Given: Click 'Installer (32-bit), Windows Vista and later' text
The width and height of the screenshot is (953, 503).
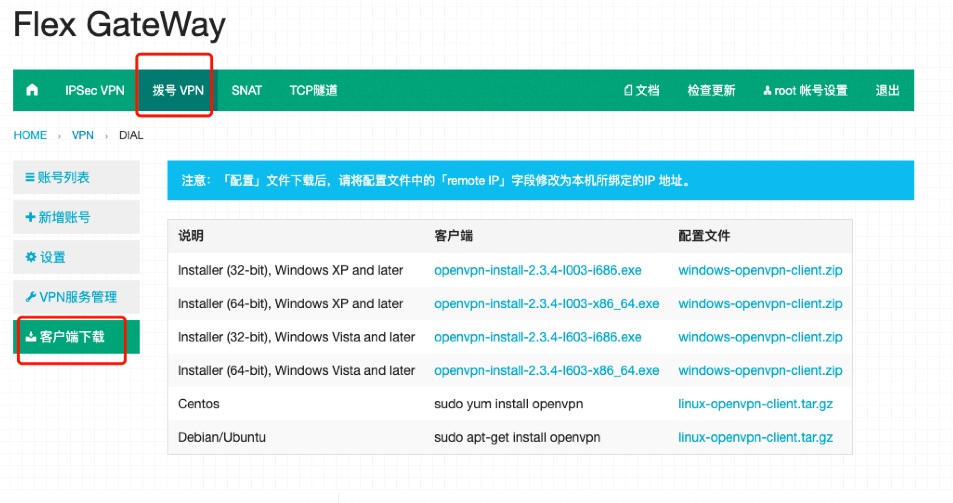Looking at the screenshot, I should coord(297,337).
